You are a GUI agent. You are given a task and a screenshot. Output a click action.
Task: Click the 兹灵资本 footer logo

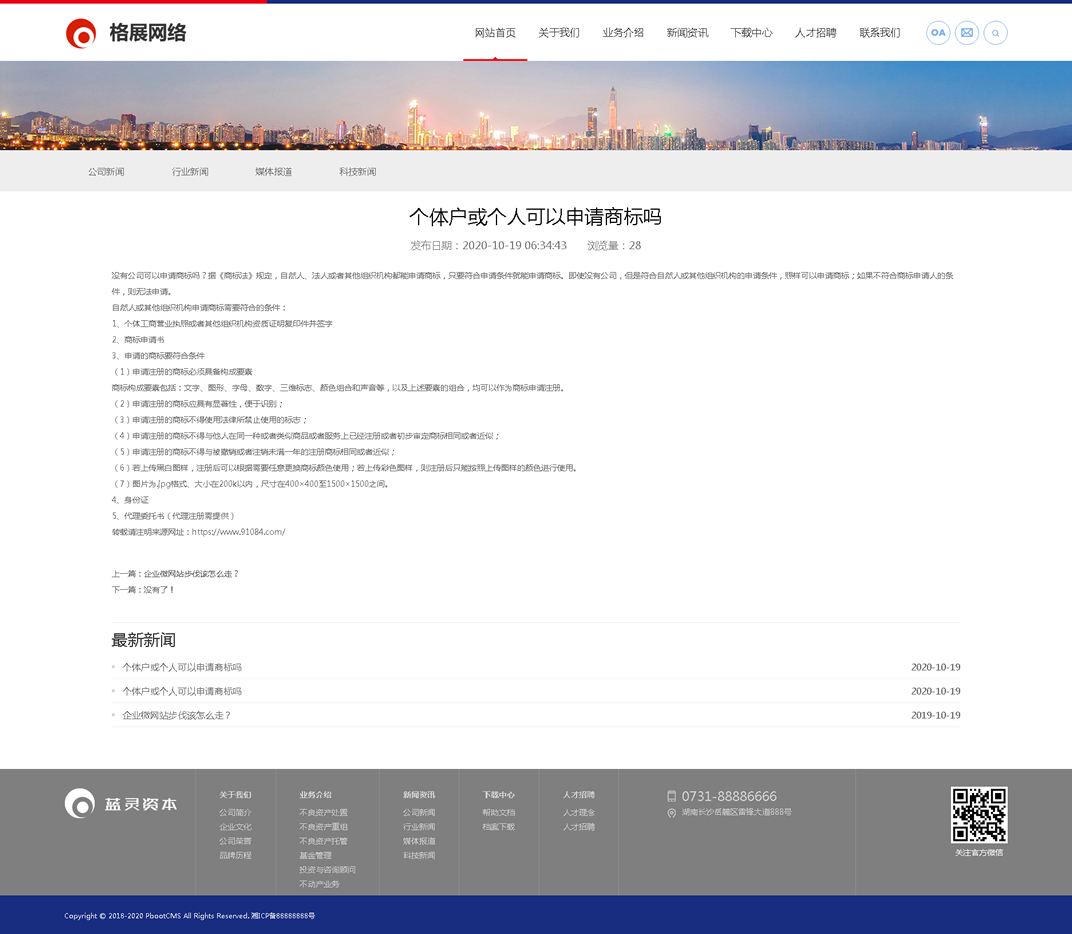[x=121, y=803]
